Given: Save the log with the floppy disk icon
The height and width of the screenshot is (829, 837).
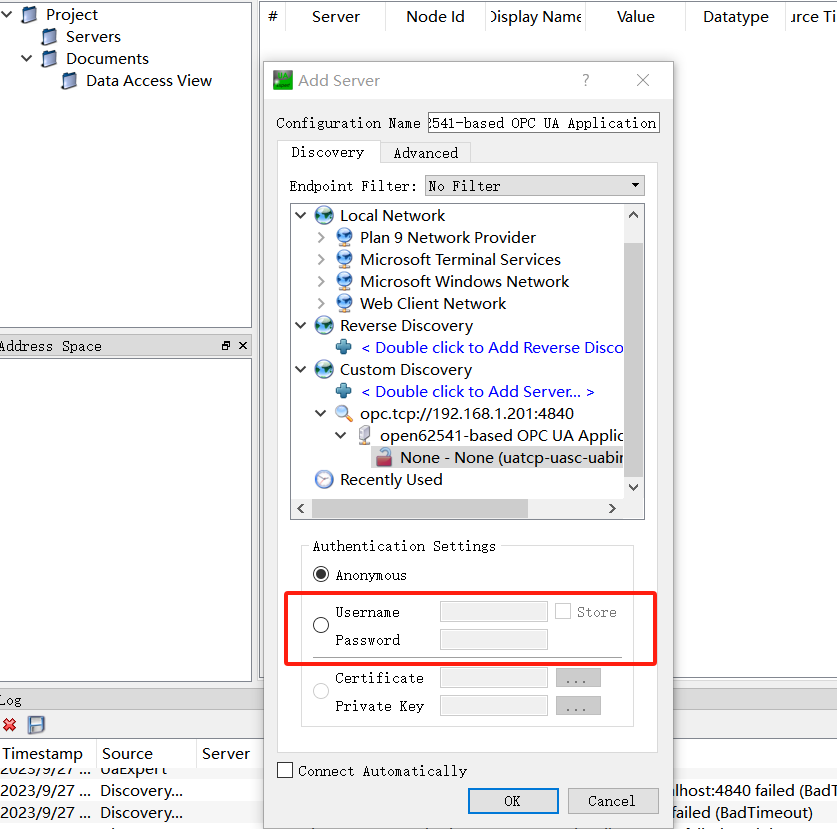Looking at the screenshot, I should click(x=36, y=724).
